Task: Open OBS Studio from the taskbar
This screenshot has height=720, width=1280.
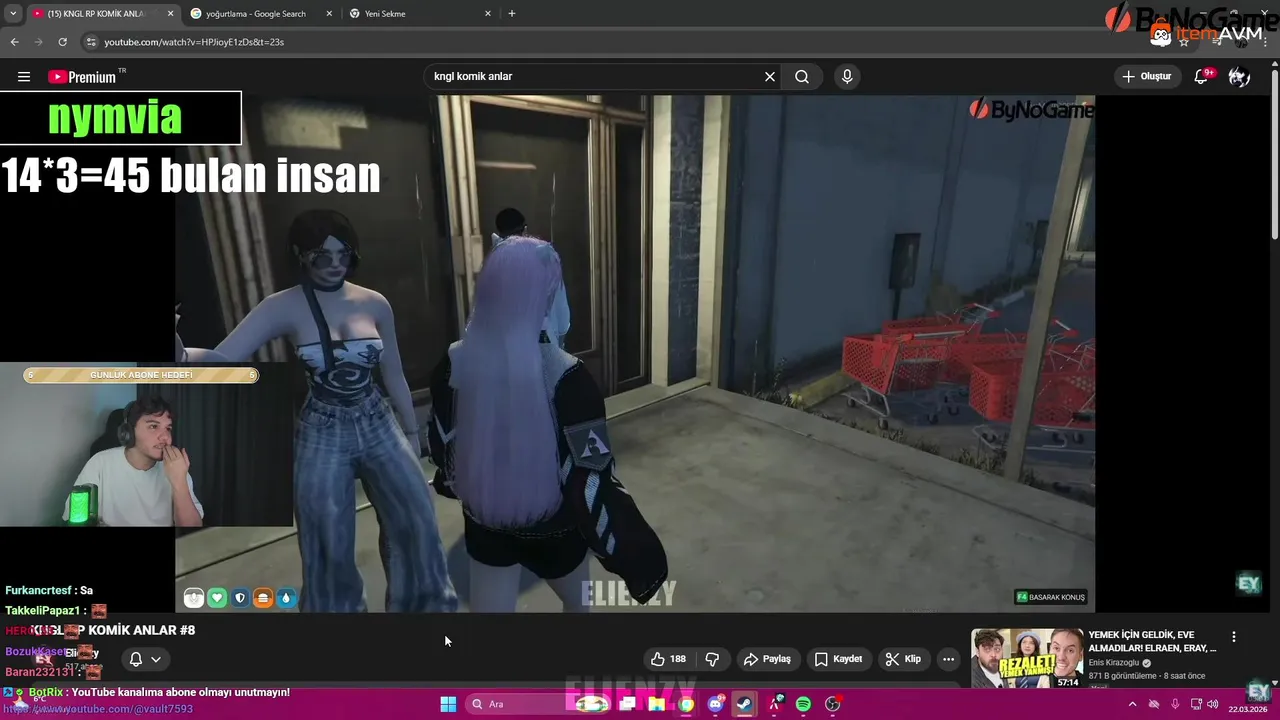Action: (x=833, y=704)
